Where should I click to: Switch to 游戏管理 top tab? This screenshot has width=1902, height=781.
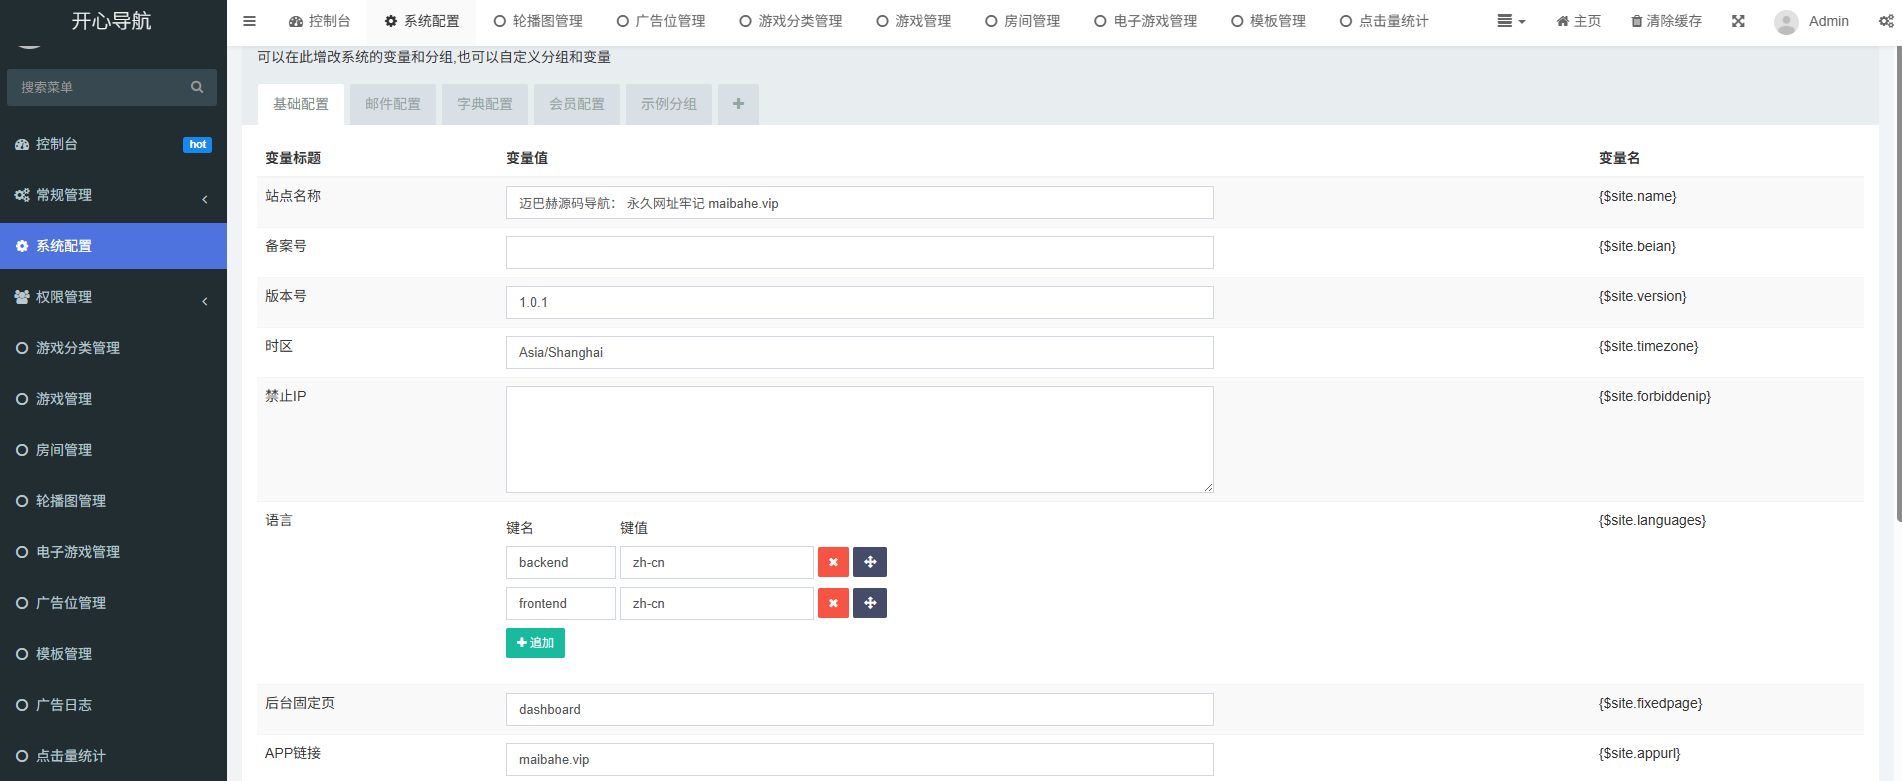pos(913,21)
